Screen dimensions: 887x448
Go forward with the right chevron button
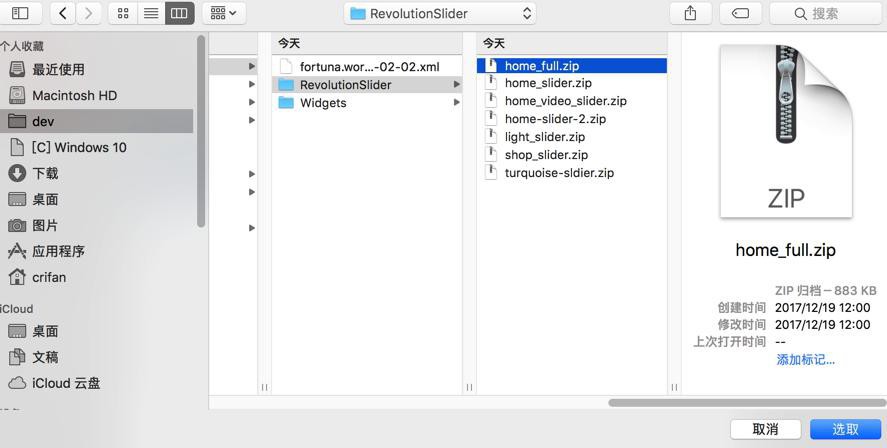(88, 13)
